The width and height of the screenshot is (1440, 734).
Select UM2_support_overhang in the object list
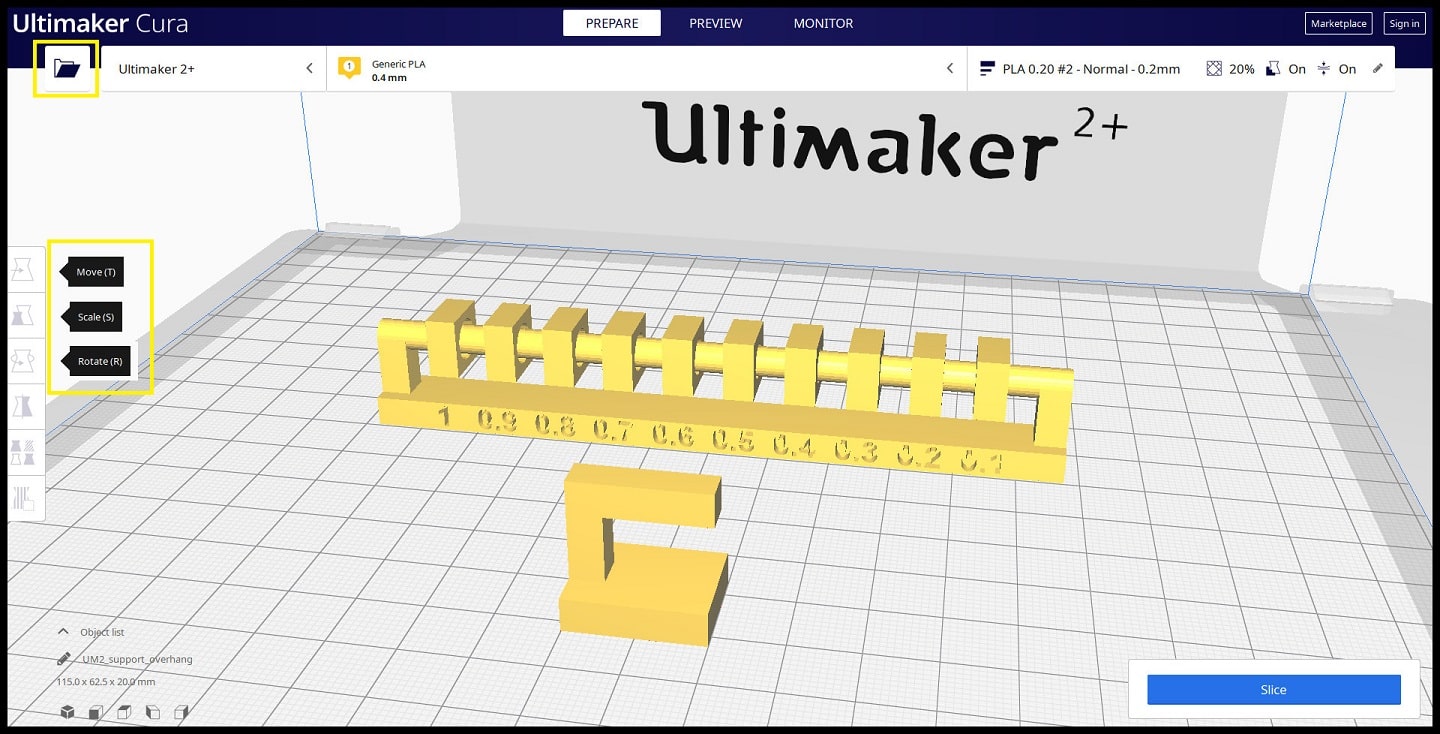coord(137,659)
